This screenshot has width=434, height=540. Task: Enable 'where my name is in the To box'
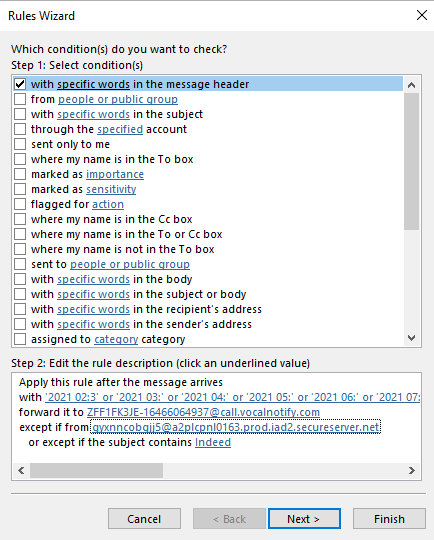(20, 159)
